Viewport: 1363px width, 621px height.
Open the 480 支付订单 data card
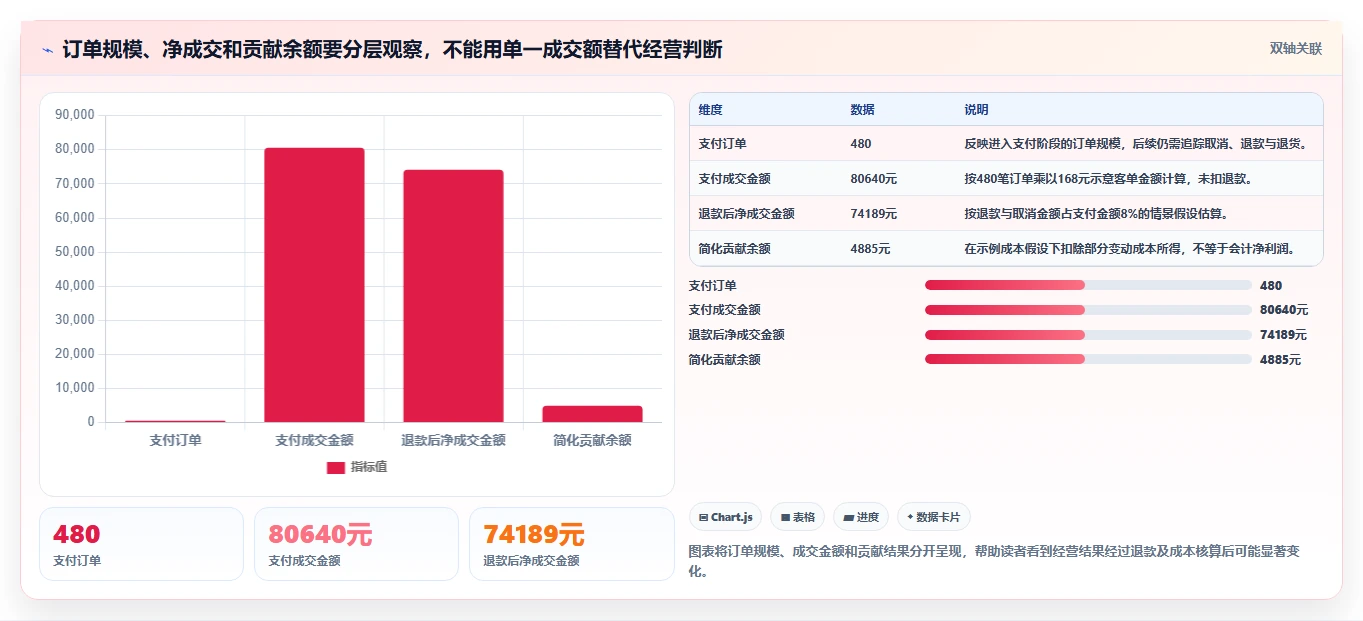[141, 544]
